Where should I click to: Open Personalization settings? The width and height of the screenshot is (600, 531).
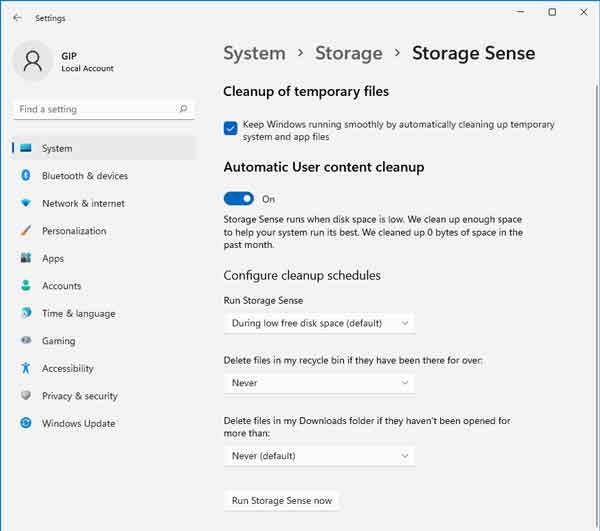(x=104, y=231)
